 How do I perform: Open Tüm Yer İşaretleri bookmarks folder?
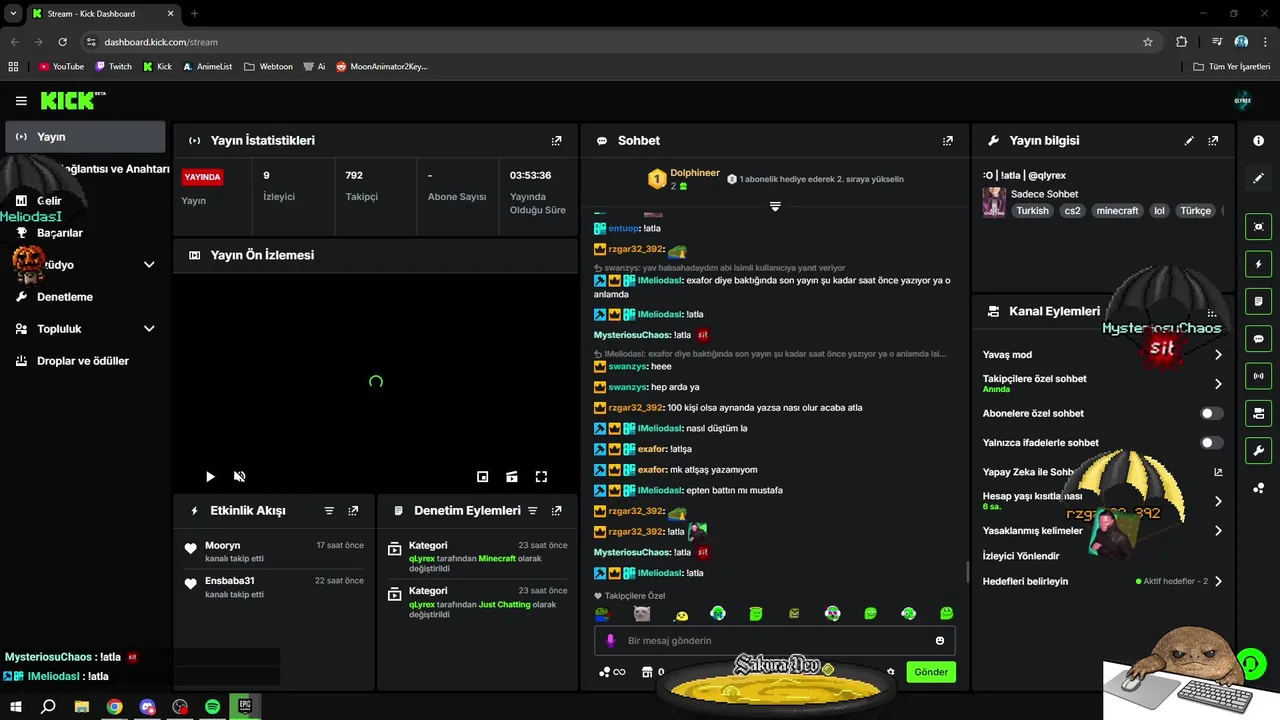(x=1232, y=67)
